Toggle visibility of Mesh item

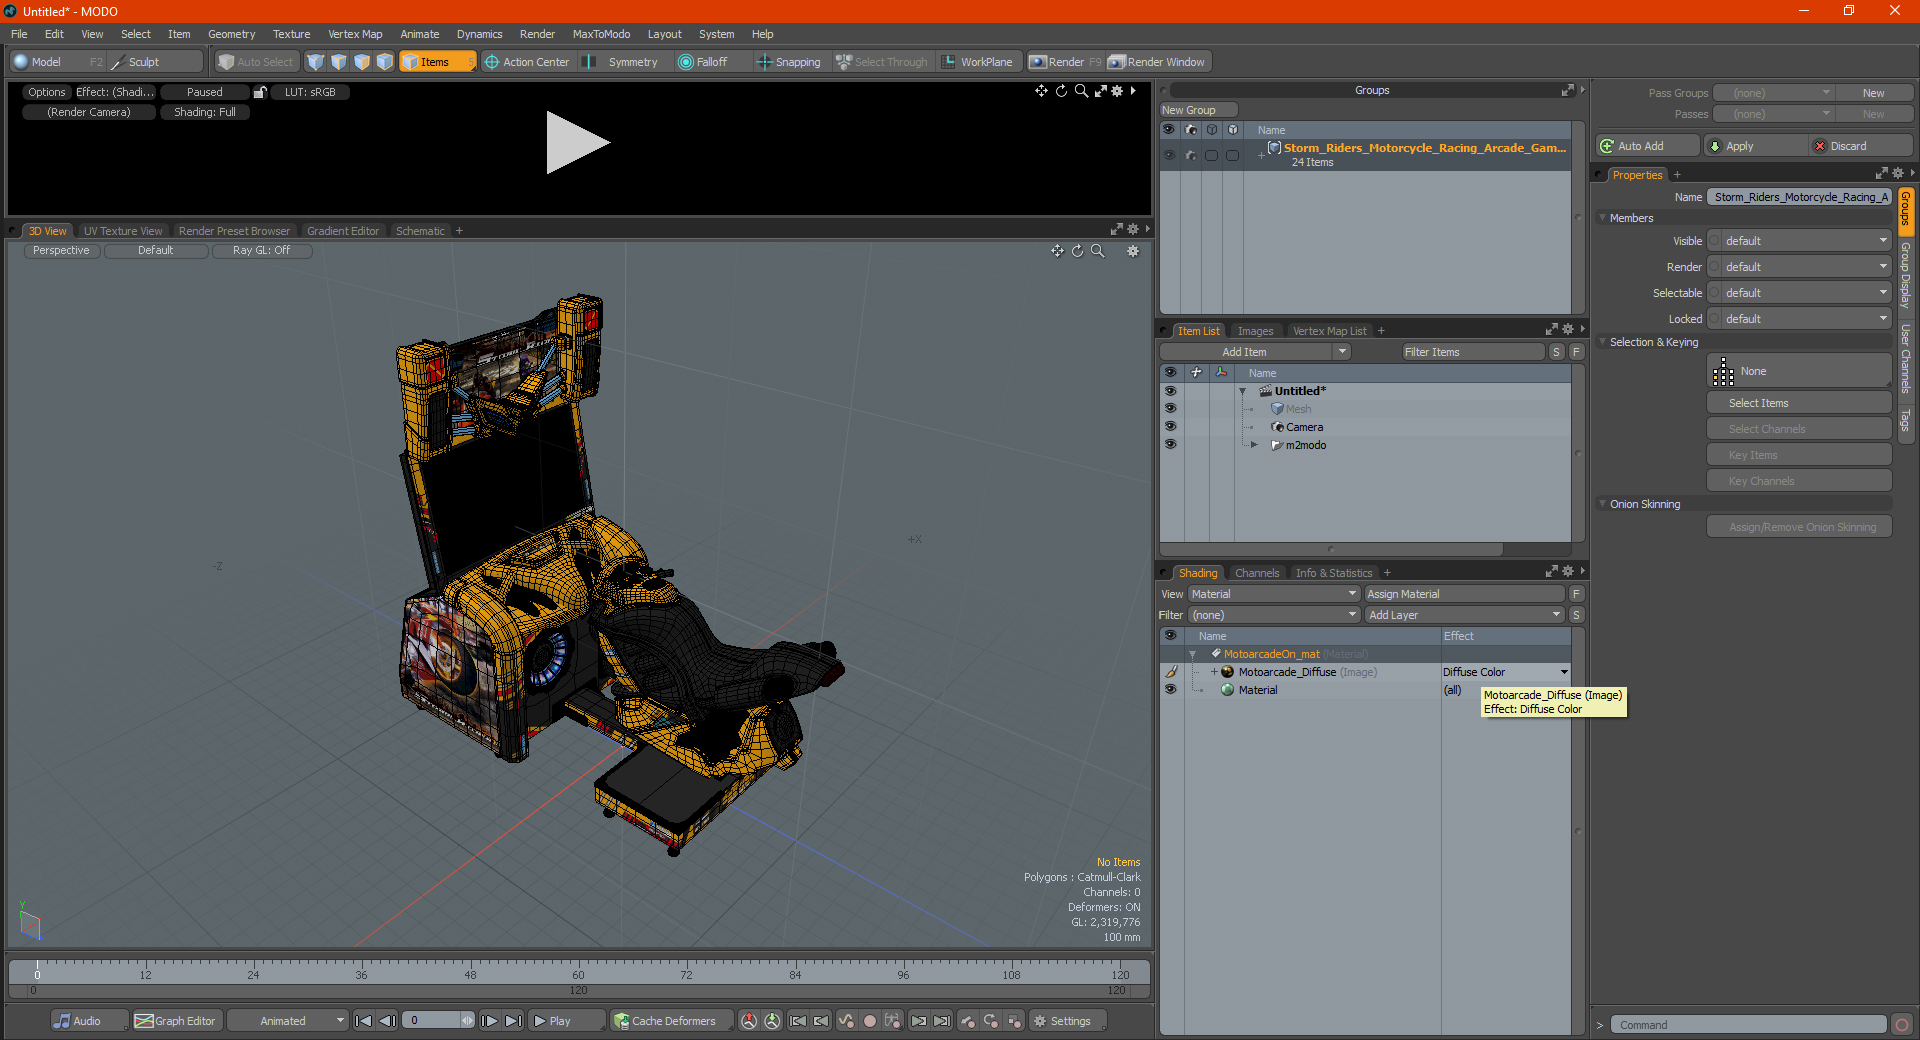[1170, 409]
